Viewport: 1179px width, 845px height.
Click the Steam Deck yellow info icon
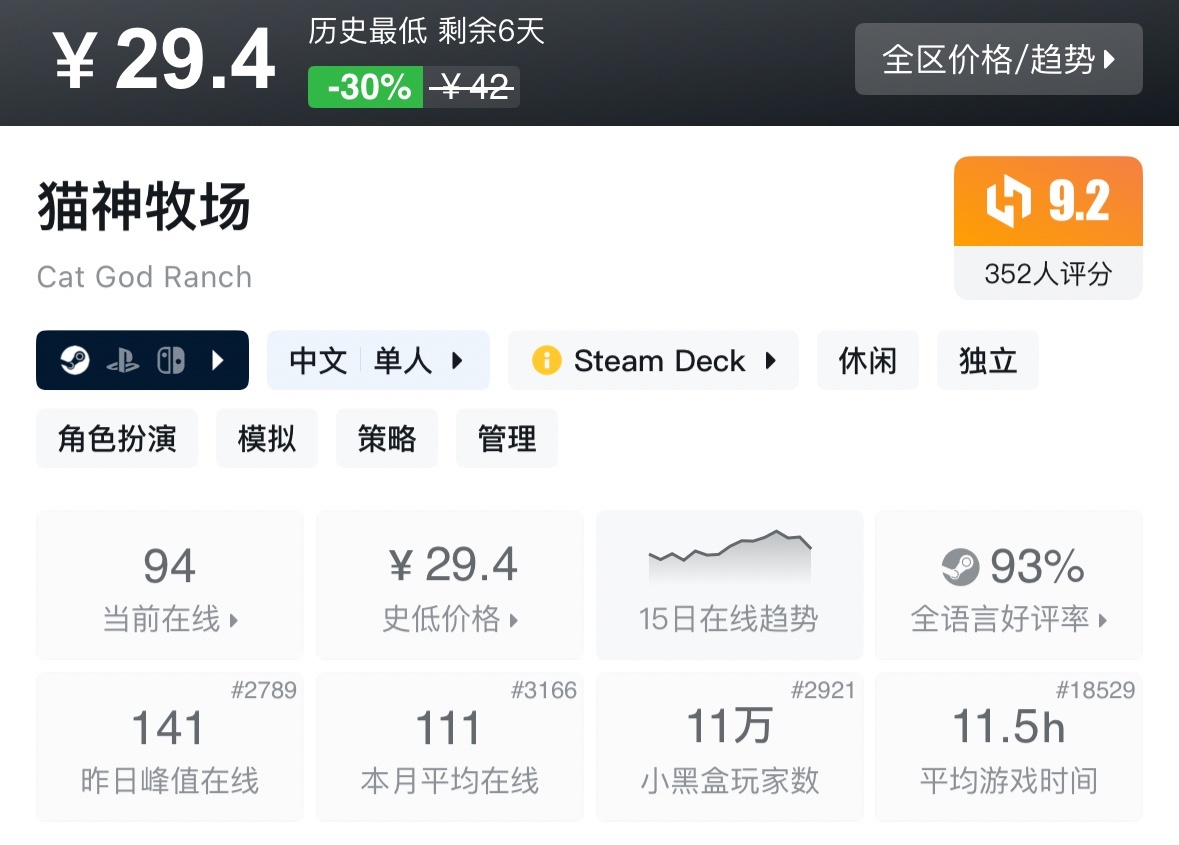click(x=546, y=360)
